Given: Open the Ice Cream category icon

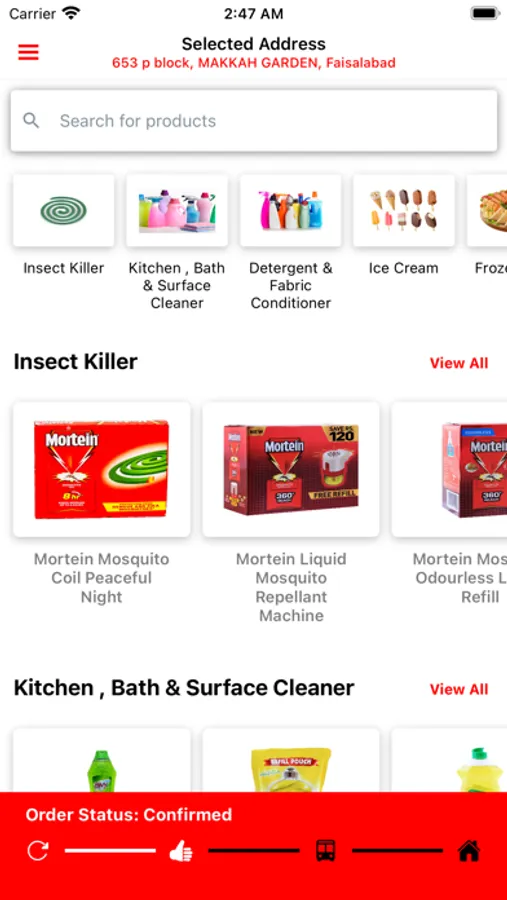Looking at the screenshot, I should point(404,211).
